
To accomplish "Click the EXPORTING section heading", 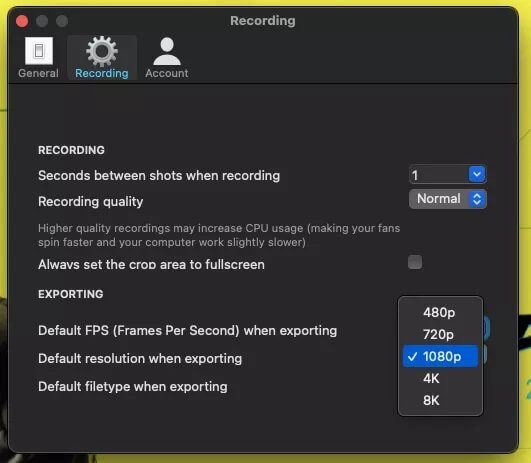I will tap(70, 294).
